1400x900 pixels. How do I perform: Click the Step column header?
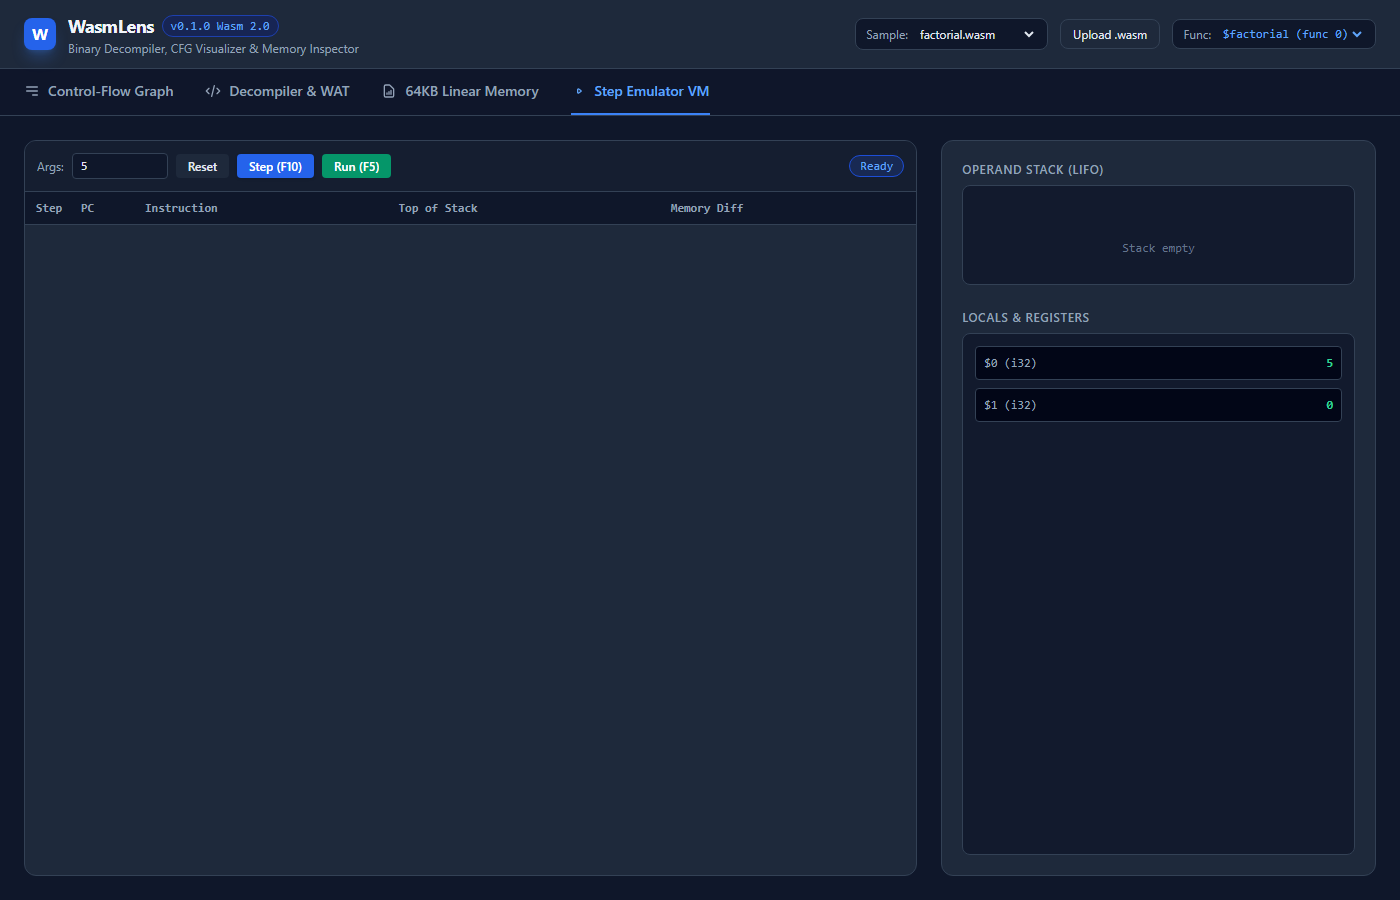pyautogui.click(x=49, y=208)
